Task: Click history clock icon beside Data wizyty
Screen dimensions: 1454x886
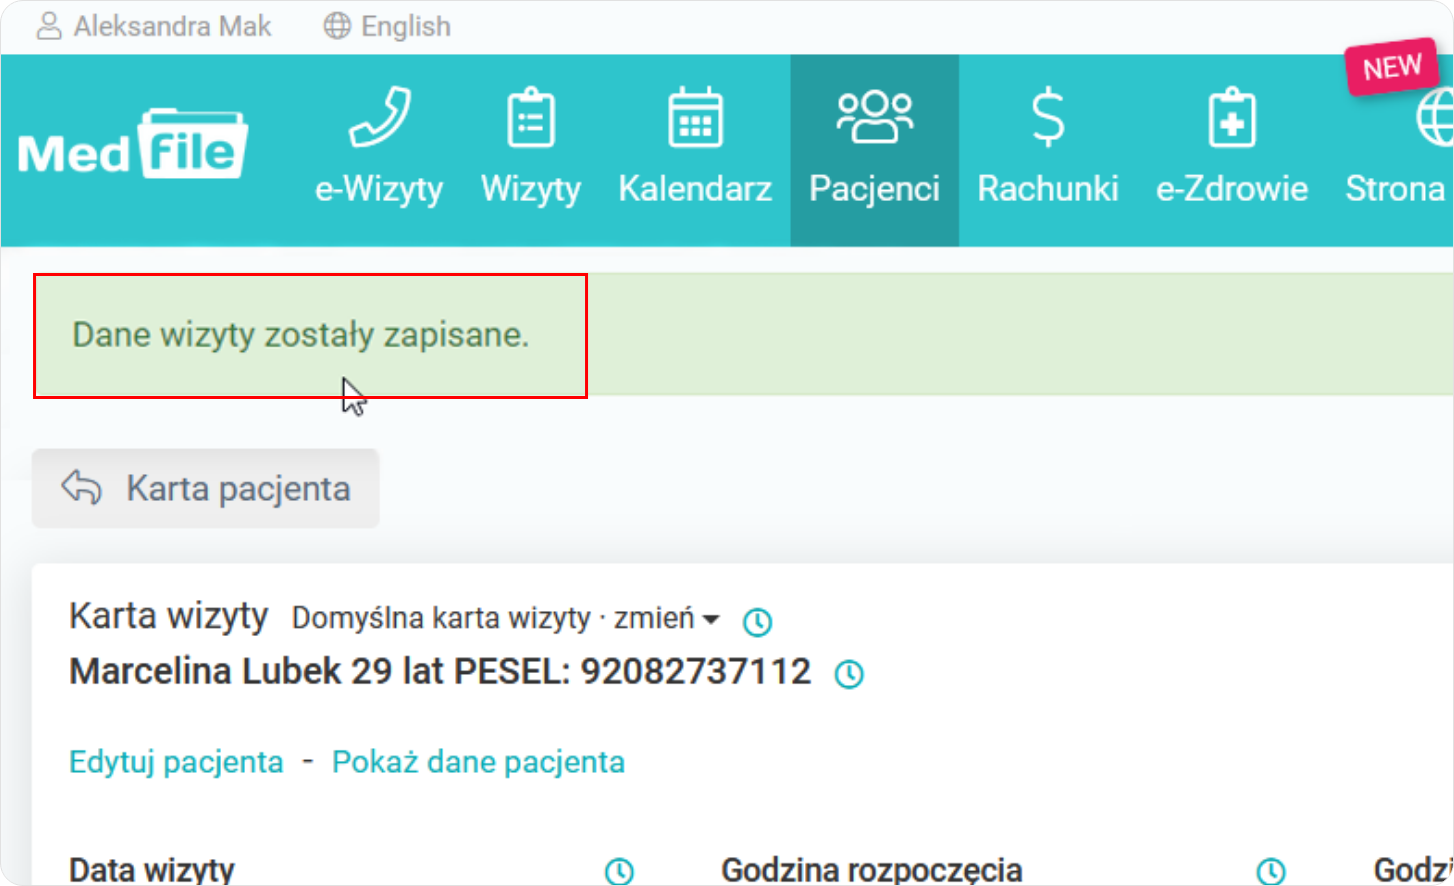Action: [619, 871]
